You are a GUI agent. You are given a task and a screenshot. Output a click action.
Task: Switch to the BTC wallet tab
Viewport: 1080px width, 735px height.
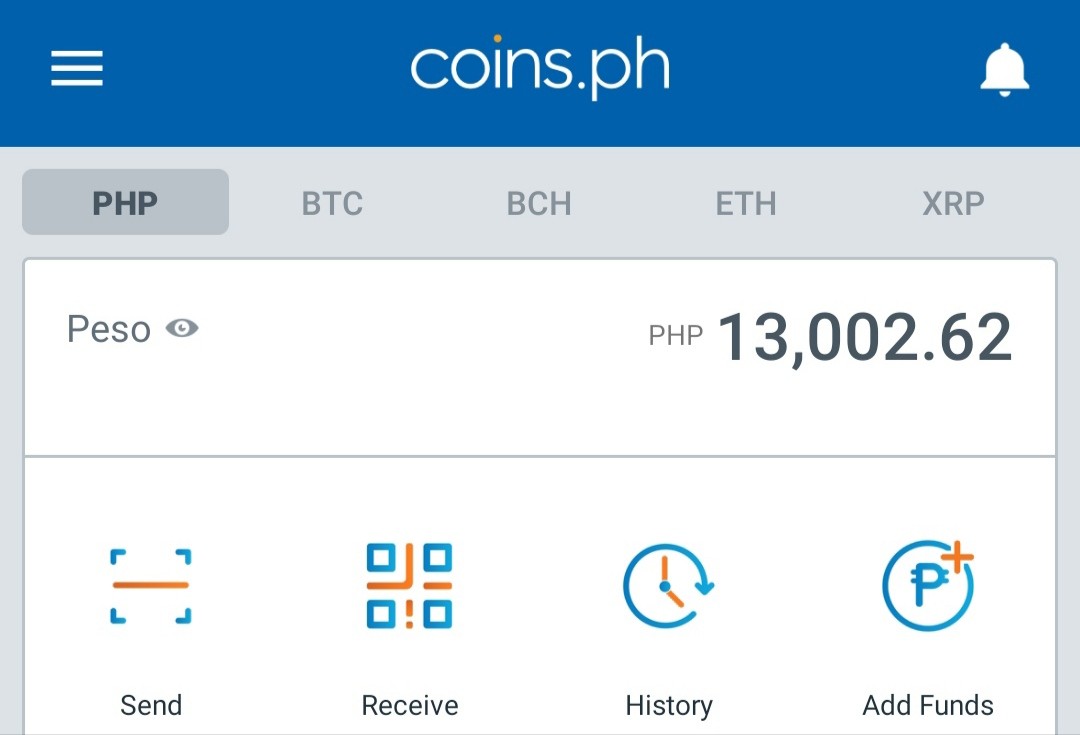click(332, 203)
